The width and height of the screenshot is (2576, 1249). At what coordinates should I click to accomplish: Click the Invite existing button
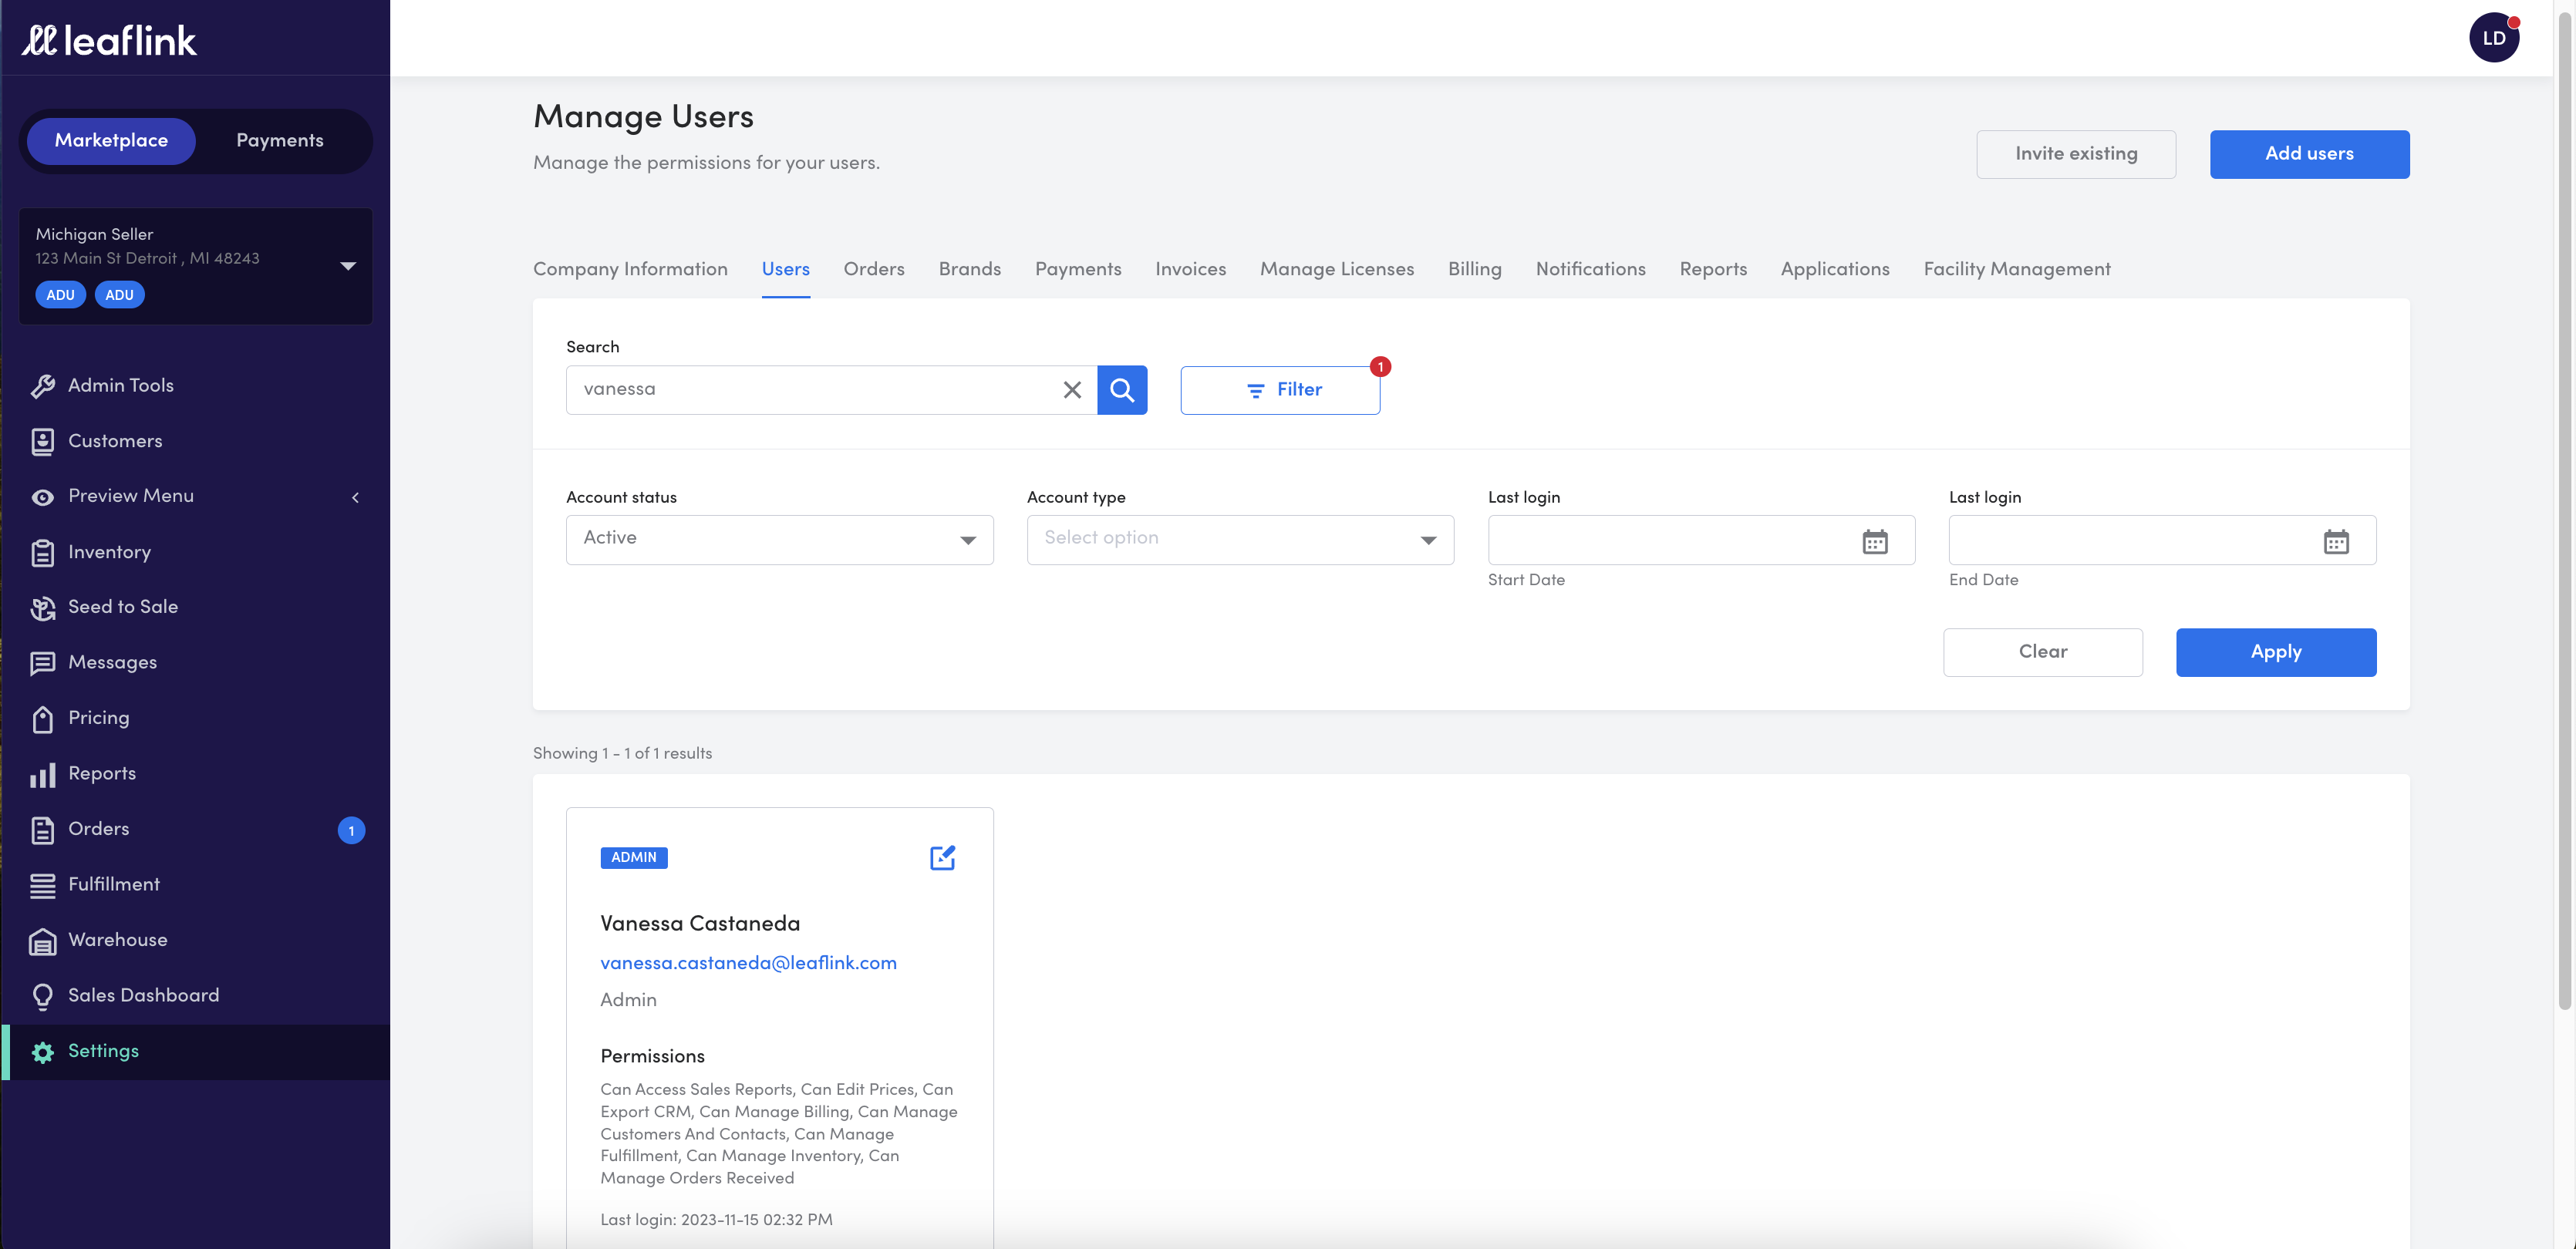(x=2076, y=154)
